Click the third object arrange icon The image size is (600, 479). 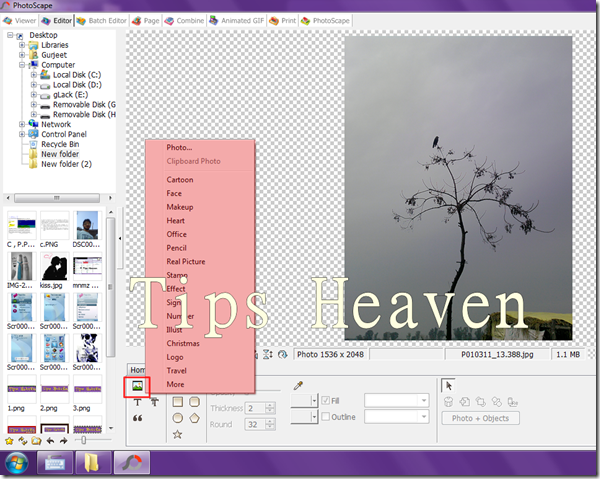(x=481, y=402)
